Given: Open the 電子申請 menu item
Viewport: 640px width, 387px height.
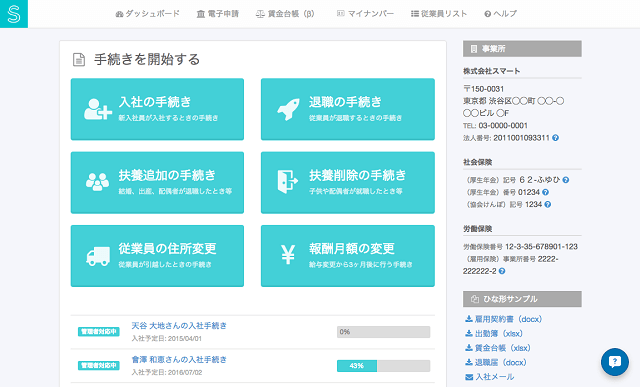Looking at the screenshot, I should [x=218, y=14].
